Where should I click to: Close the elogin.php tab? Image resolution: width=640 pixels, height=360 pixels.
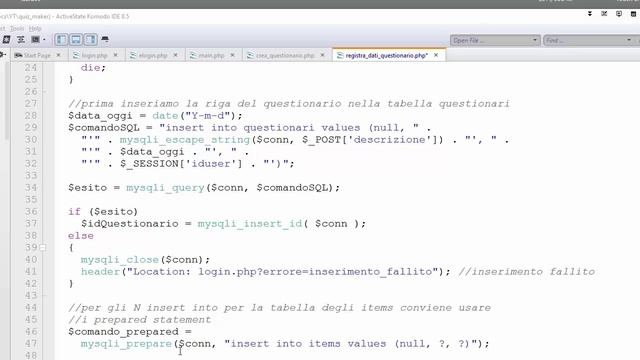[x=176, y=55]
